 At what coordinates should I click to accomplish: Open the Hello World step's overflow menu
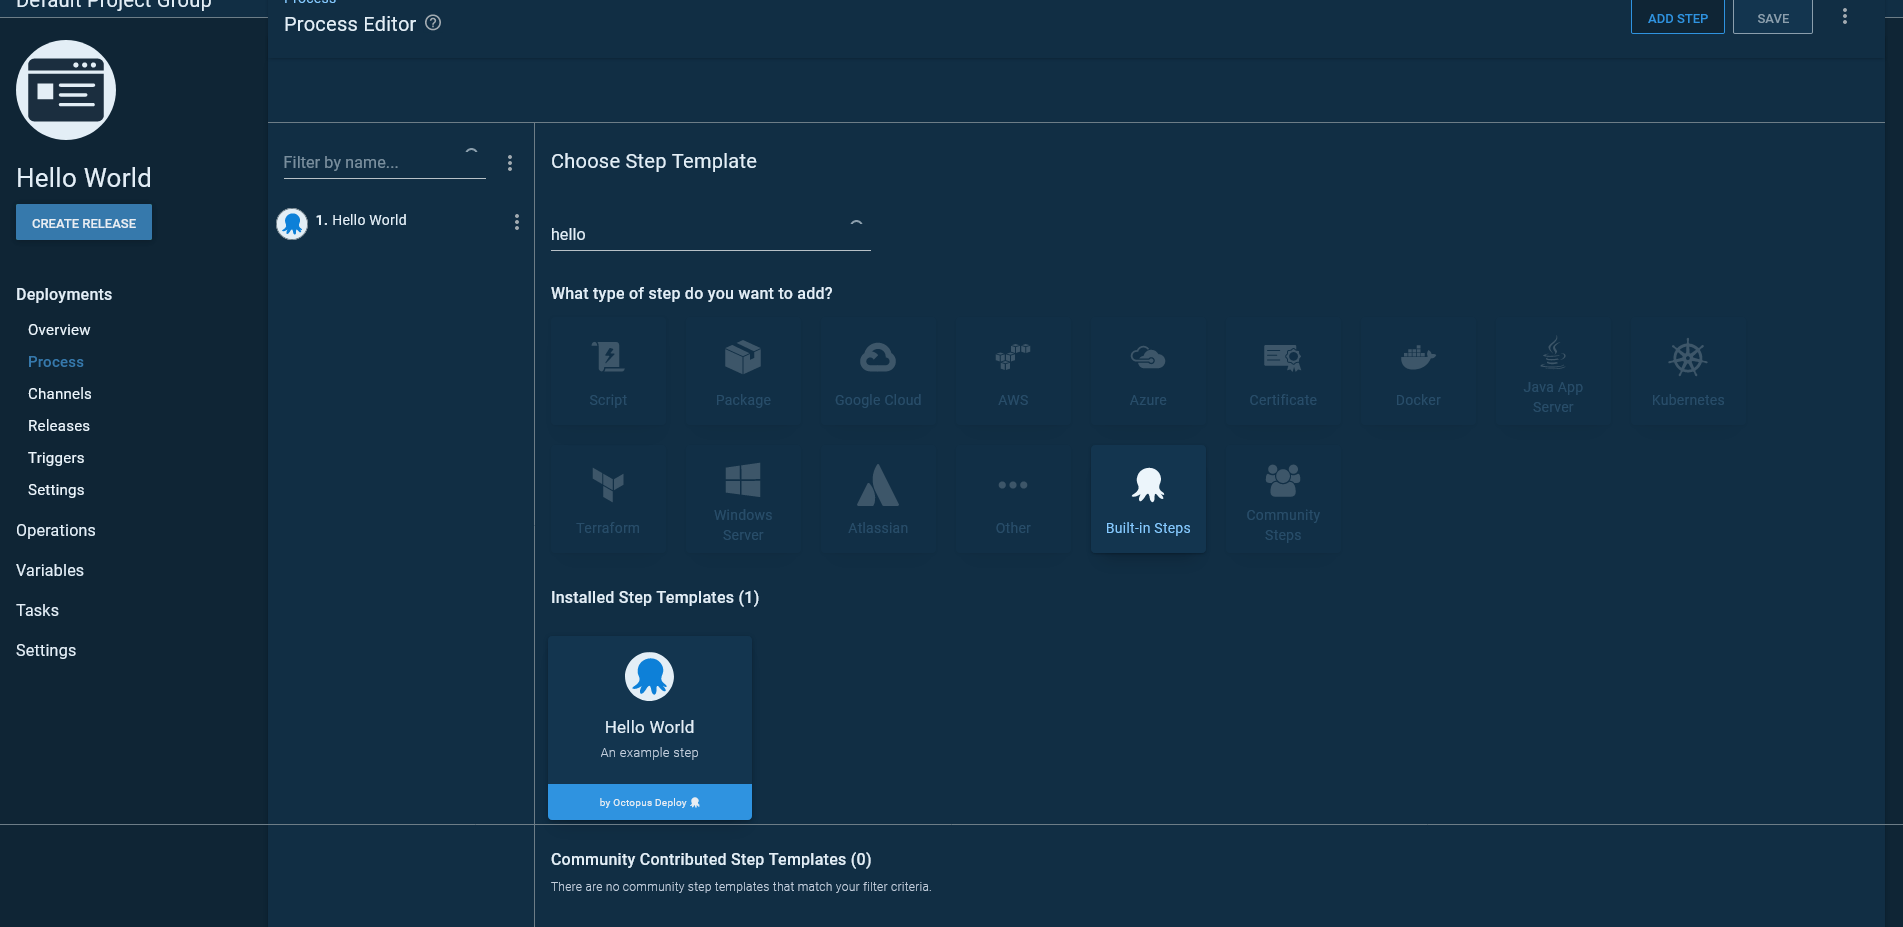[x=517, y=222]
